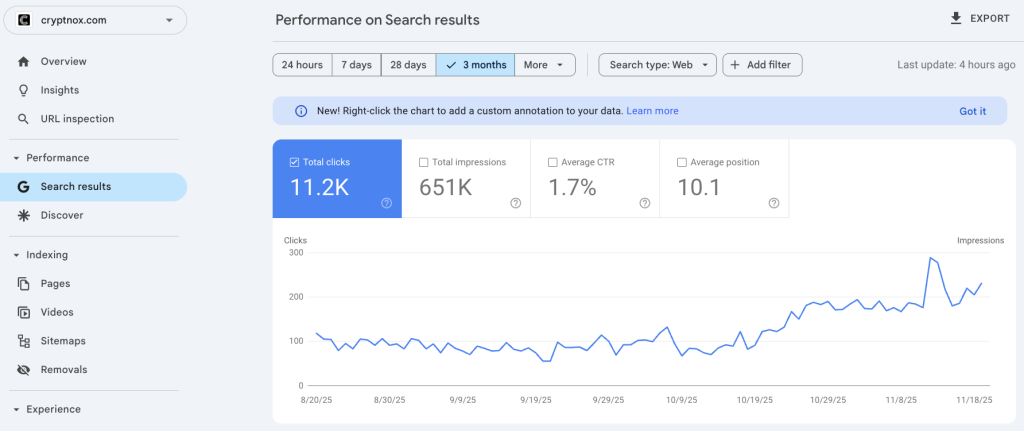This screenshot has height=431, width=1024.
Task: Open the cryptnox.com property selector dropdown
Action: point(95,20)
